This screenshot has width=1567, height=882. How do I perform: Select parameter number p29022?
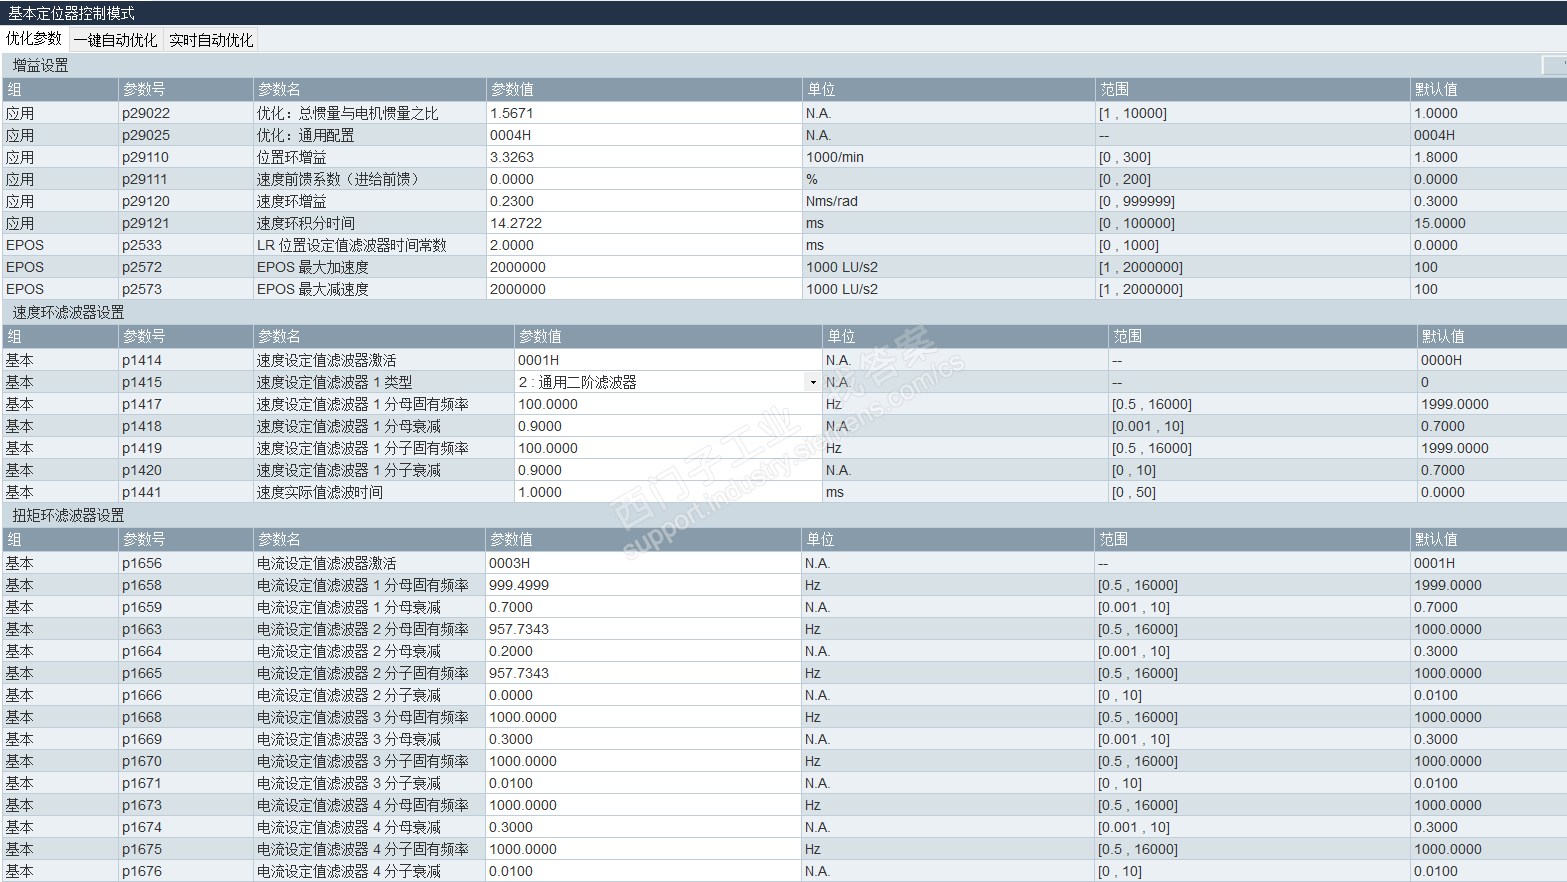pos(146,113)
